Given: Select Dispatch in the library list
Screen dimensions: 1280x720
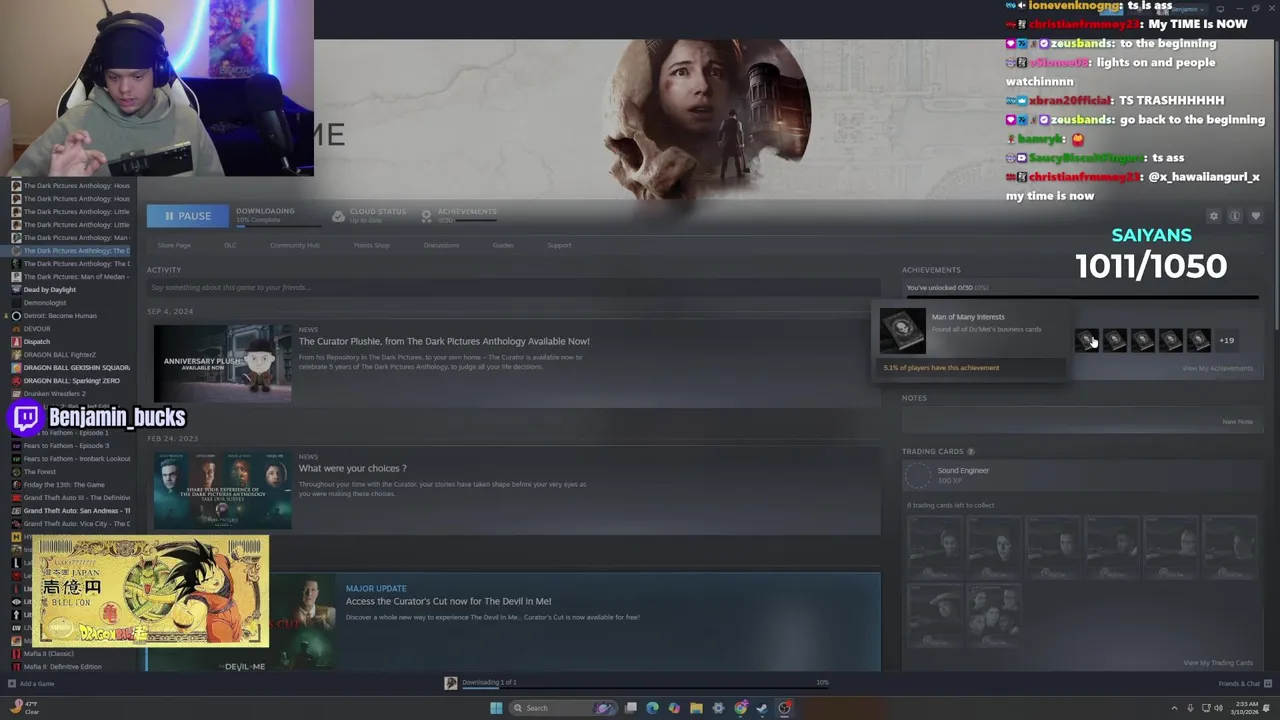Looking at the screenshot, I should 36,342.
